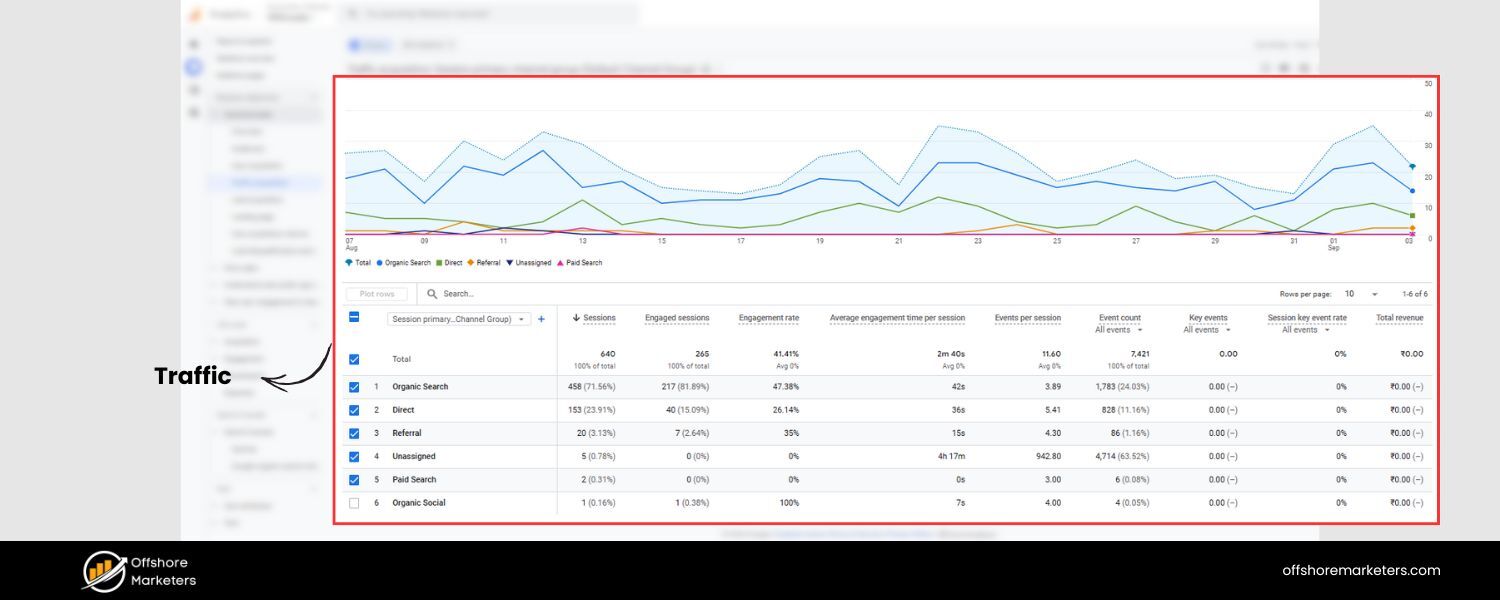Uncheck the Paid Search row checkbox

point(353,479)
